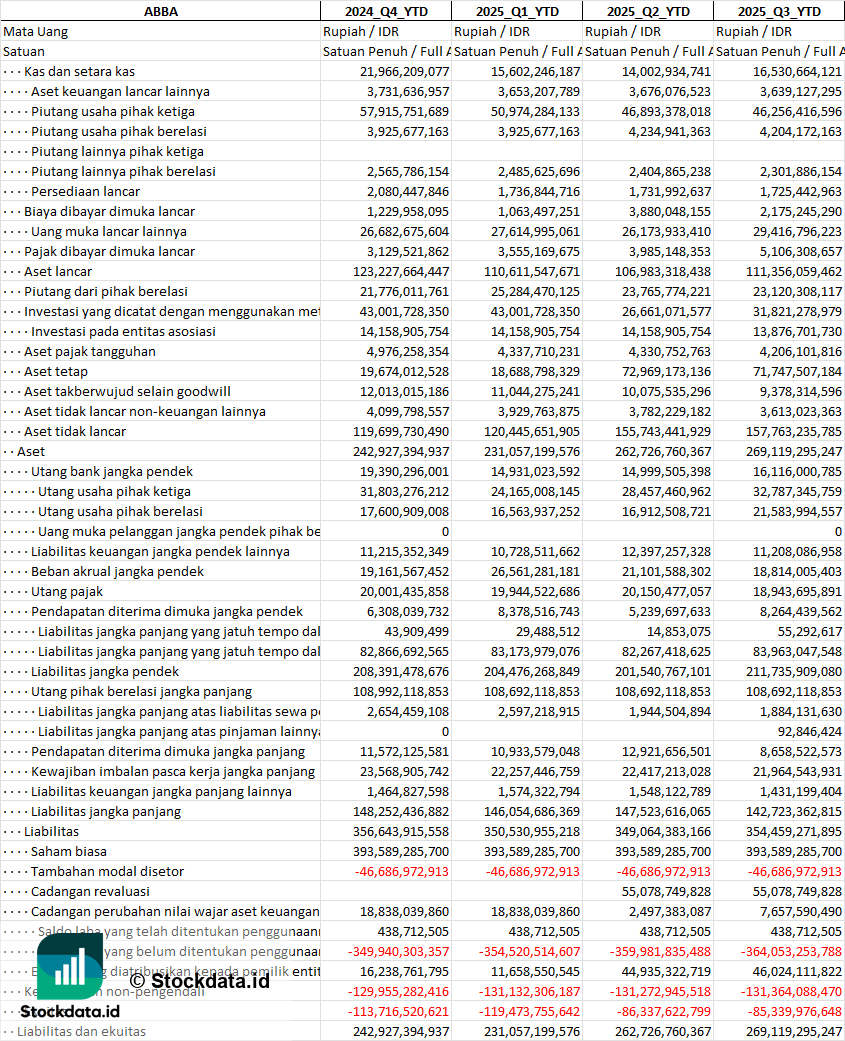Click the total Aset row label
845x1041 pixels.
coord(31,451)
